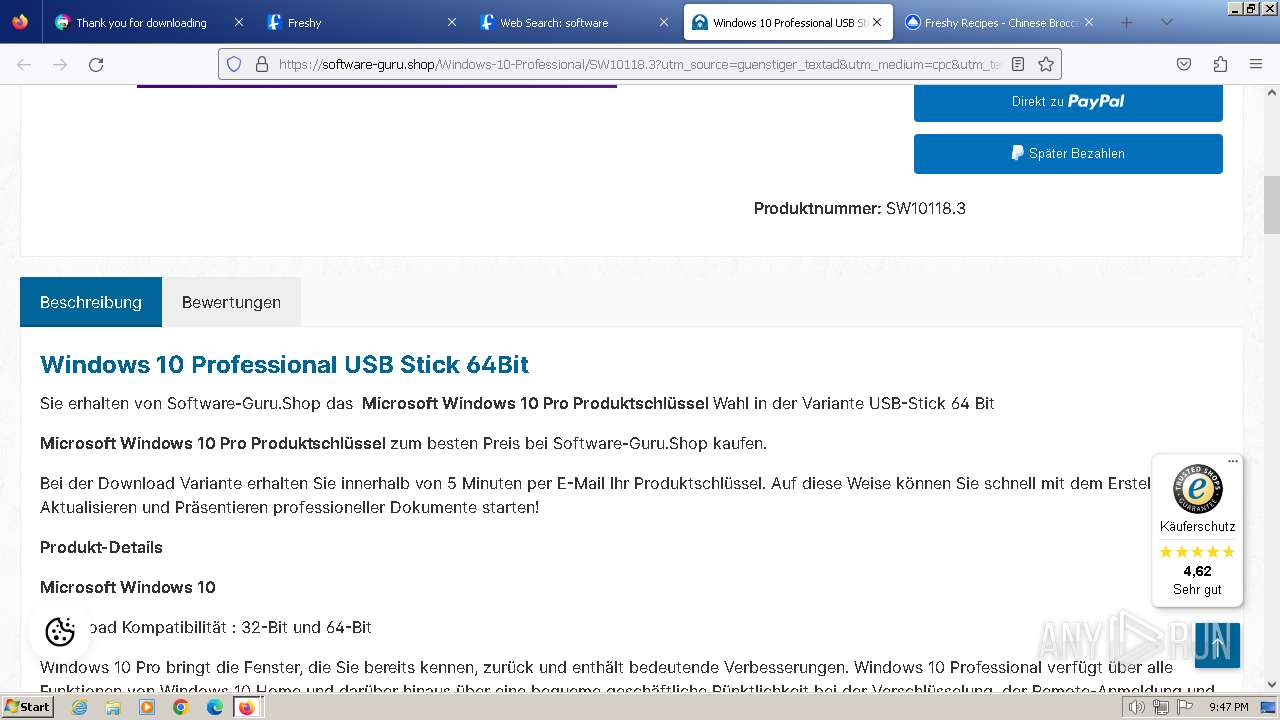Choose 'Später Bezahlen' button
The width and height of the screenshot is (1280, 720).
pos(1068,154)
